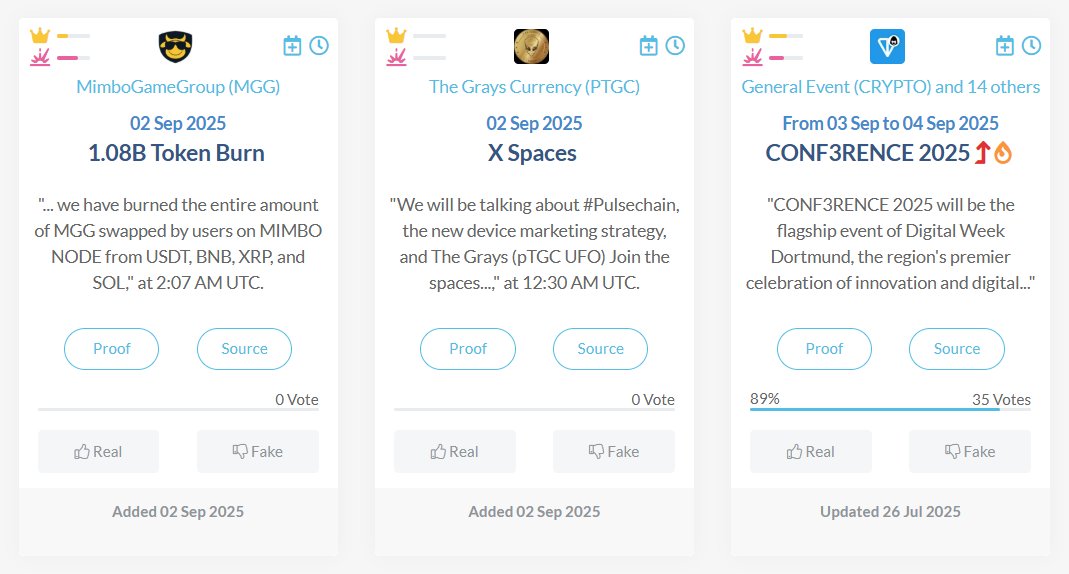Add MGG Token Burn to calendar
Screen dimensions: 1069x574
click(292, 46)
